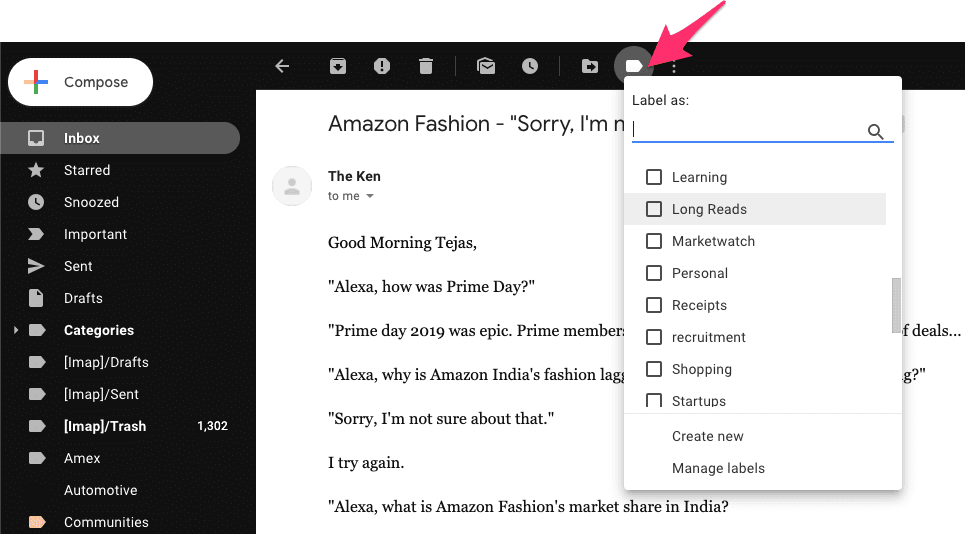This screenshot has height=534, width=965.
Task: Click label icon beside Amex
Action: [37, 458]
